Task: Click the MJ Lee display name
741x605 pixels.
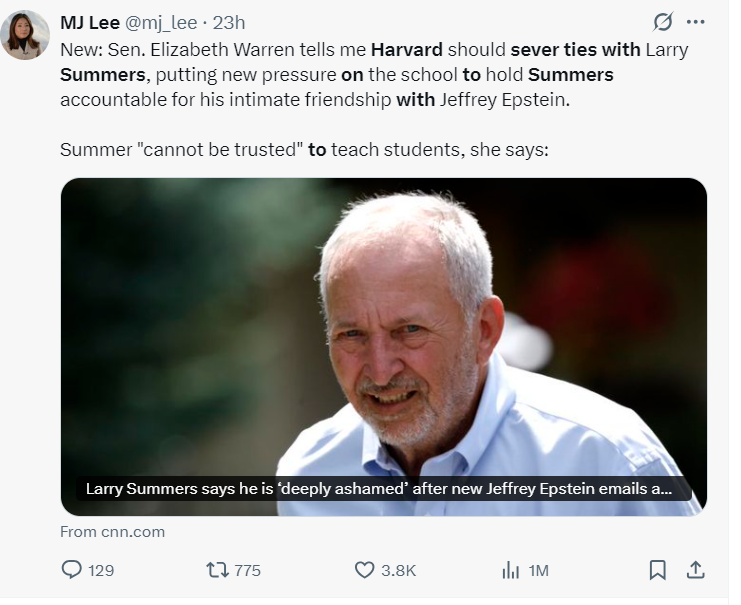Action: point(90,23)
